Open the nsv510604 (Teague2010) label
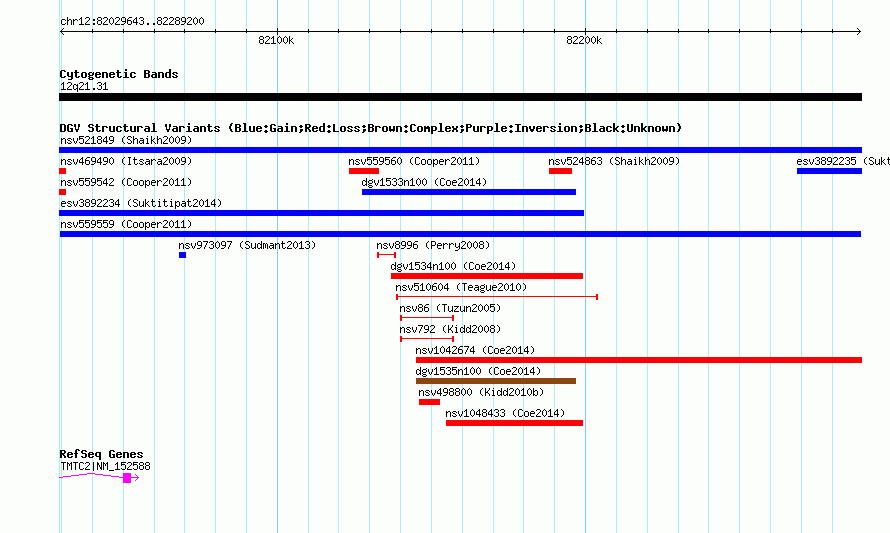 pos(461,287)
